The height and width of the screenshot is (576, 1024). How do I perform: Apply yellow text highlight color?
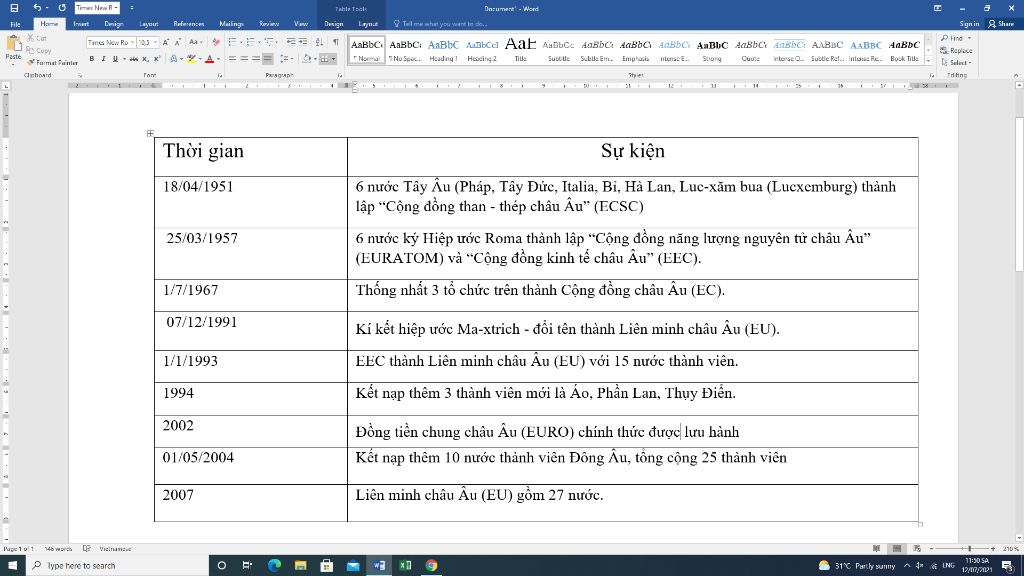[191, 59]
